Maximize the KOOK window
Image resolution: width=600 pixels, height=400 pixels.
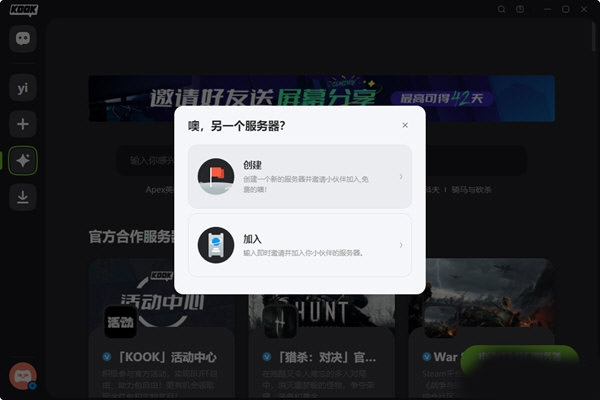coord(566,9)
